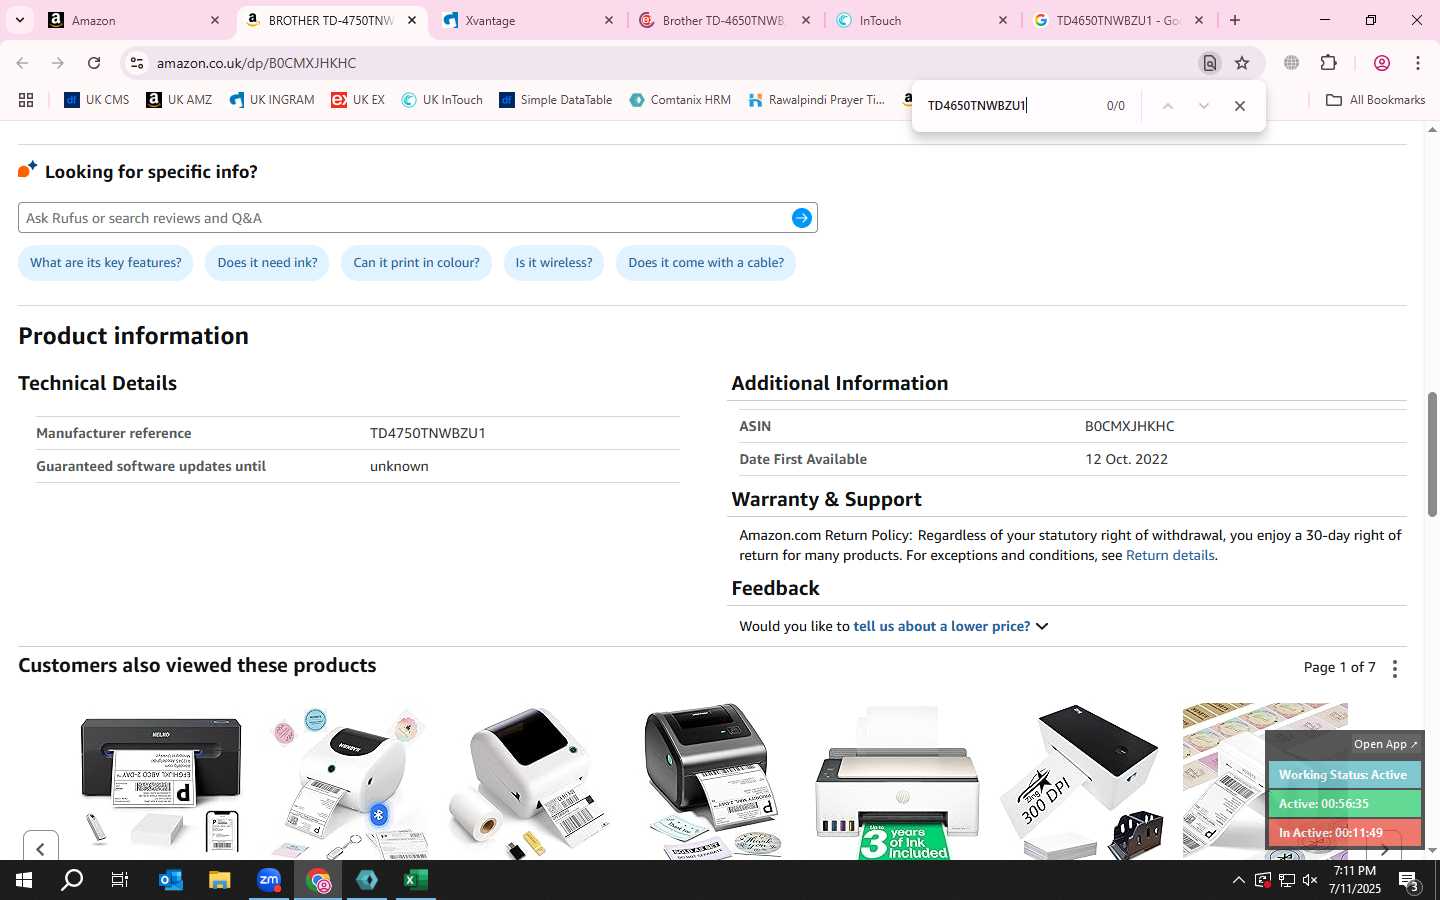Reload the current page
The height and width of the screenshot is (900, 1440).
click(94, 63)
